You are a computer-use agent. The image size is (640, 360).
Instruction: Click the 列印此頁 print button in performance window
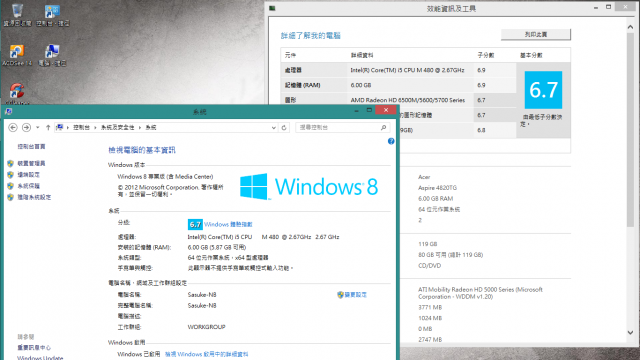pos(536,35)
